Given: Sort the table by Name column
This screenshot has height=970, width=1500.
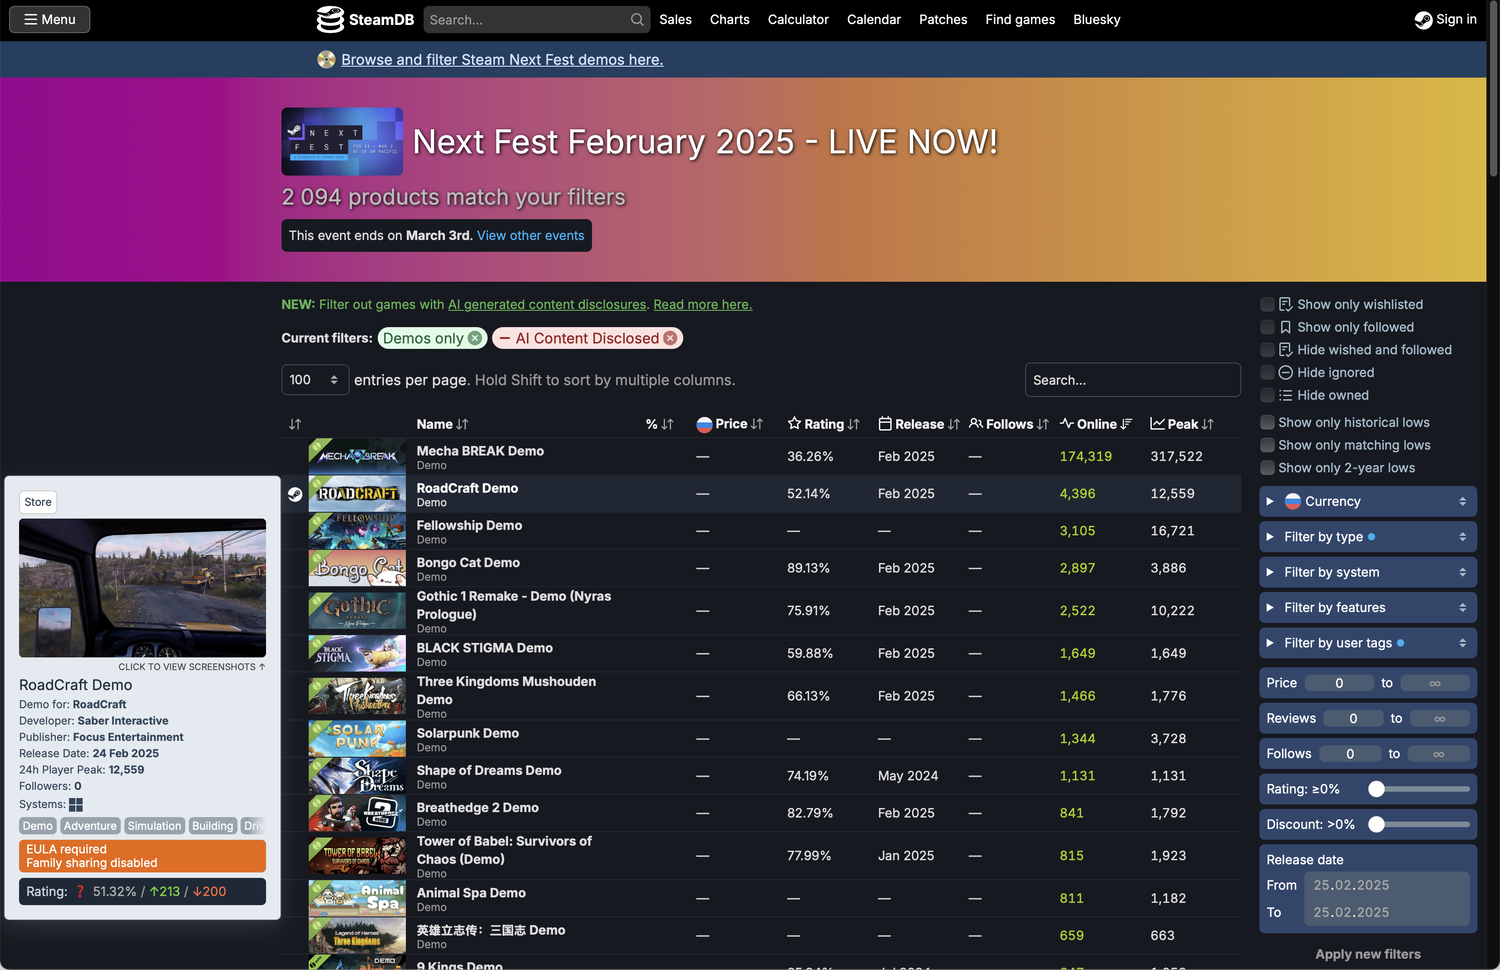Looking at the screenshot, I should tap(442, 424).
